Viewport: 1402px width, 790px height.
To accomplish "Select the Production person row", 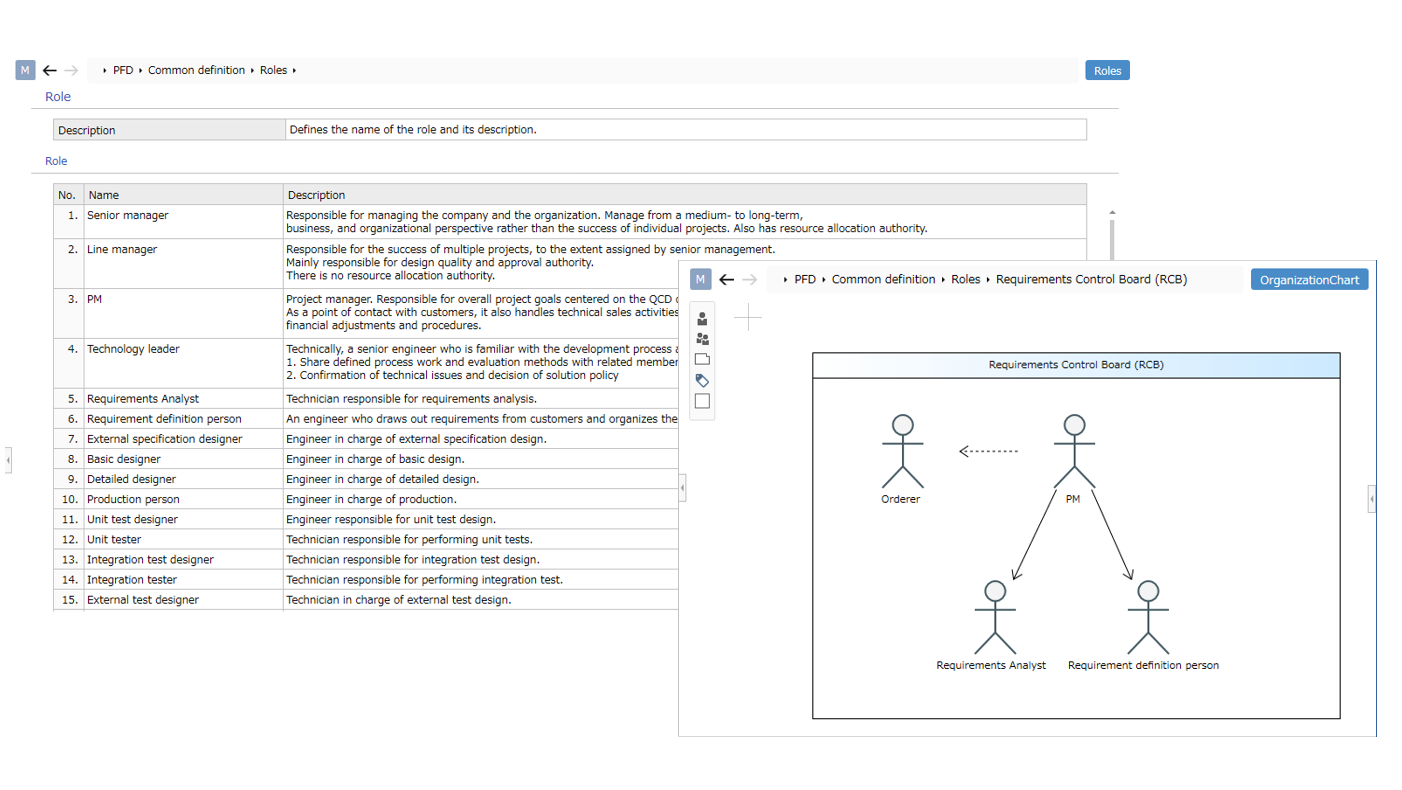I will 133,499.
